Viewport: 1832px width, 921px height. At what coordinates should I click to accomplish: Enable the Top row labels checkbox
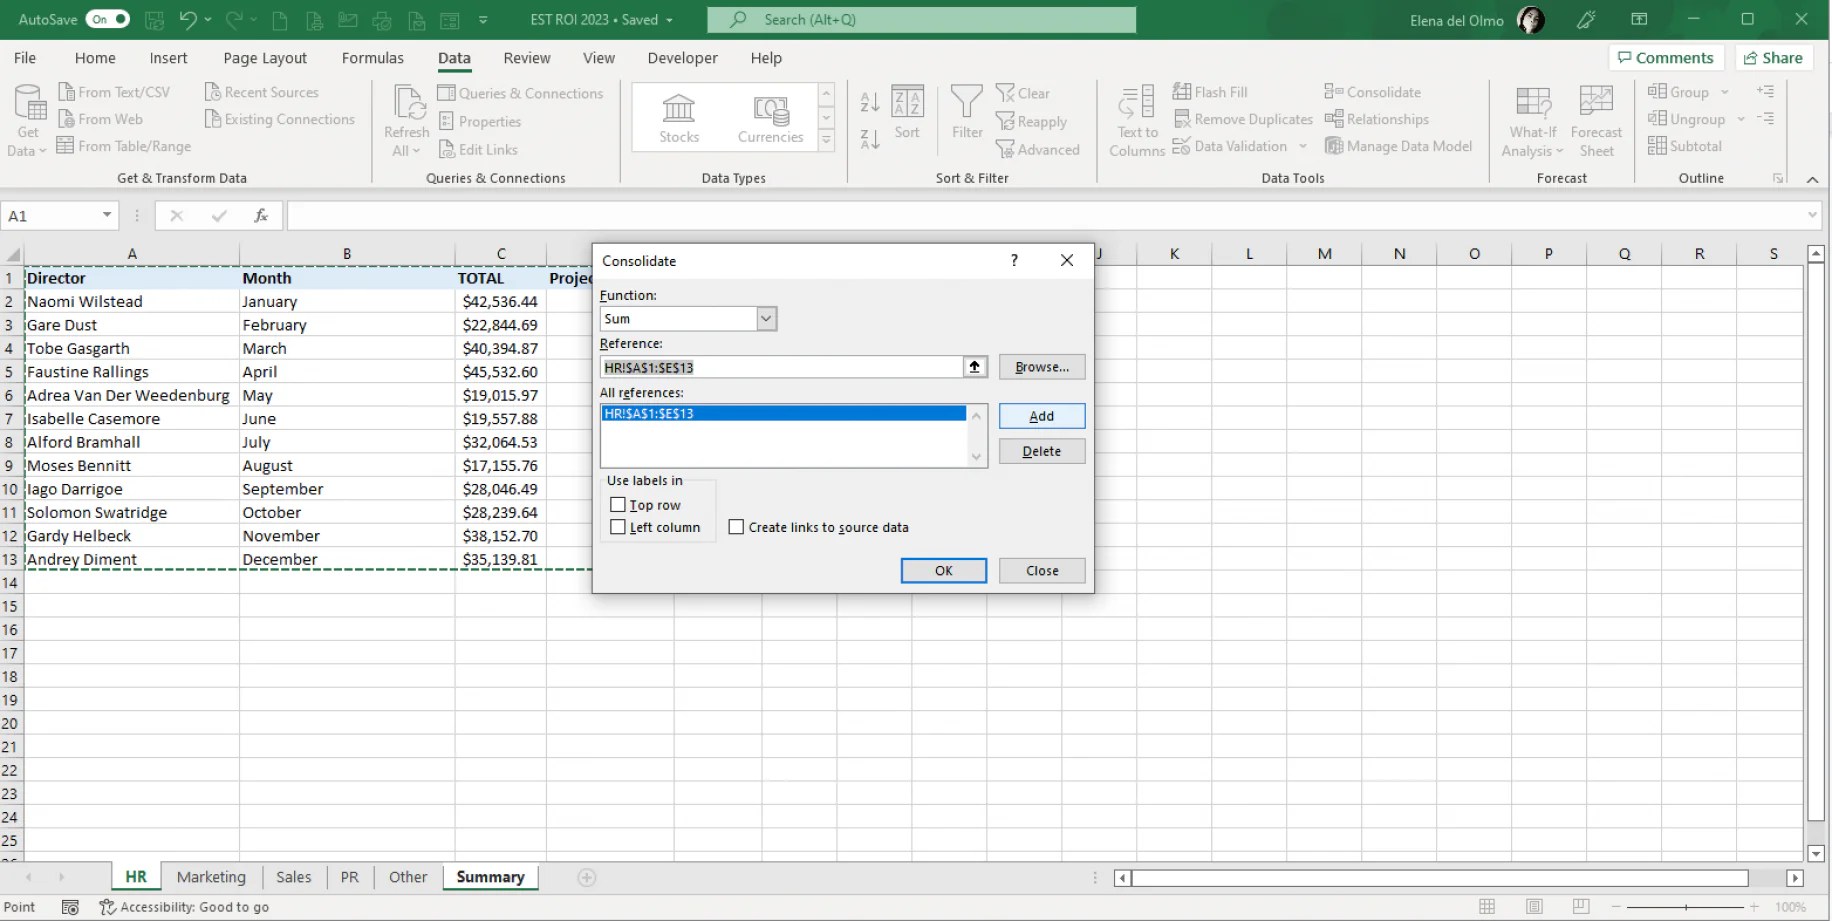618,504
